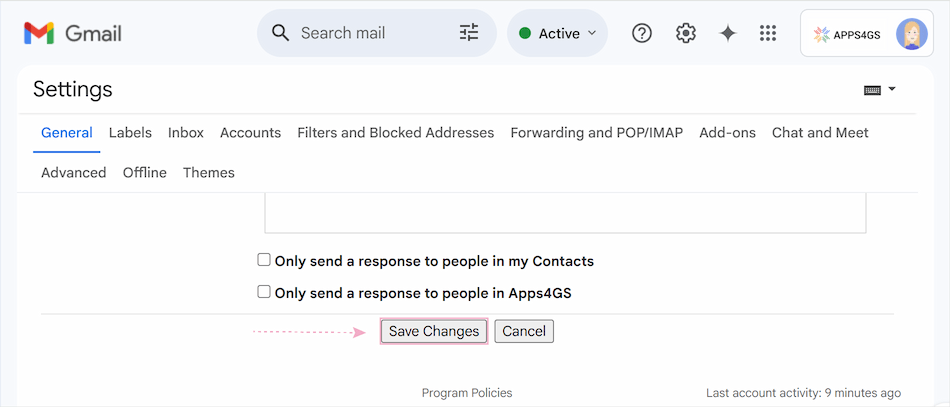Expand the Active status dropdown
This screenshot has height=407, width=950.
557,33
